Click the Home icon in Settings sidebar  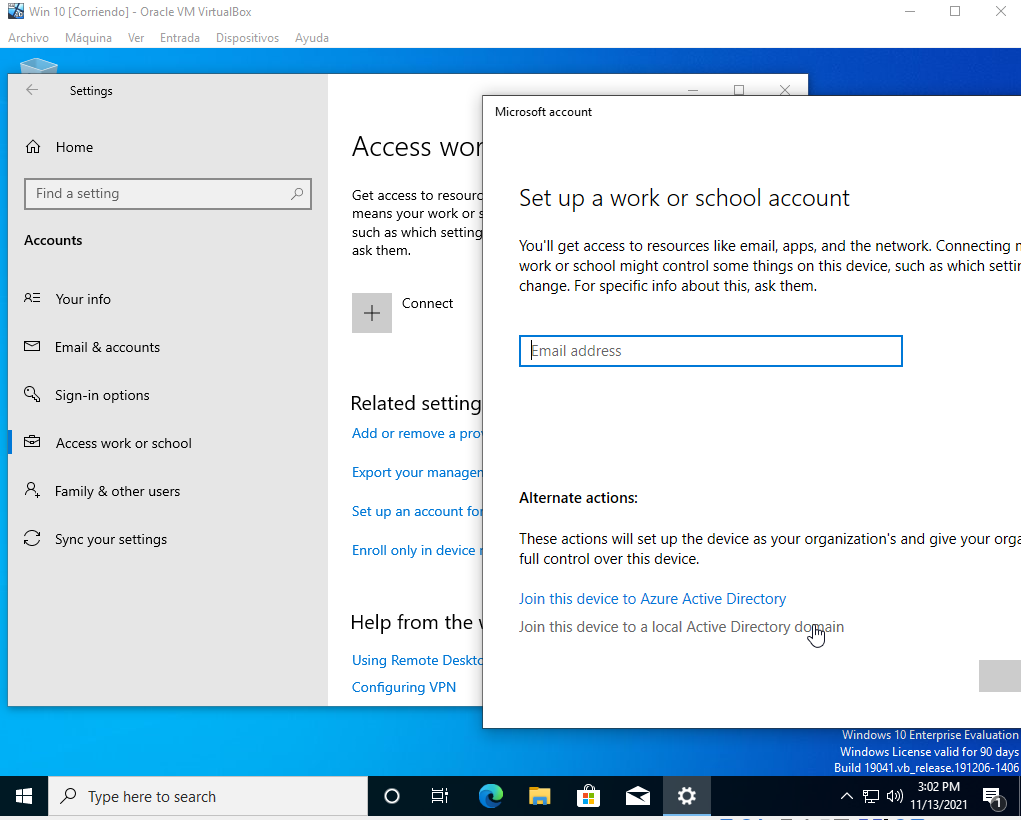tap(34, 147)
